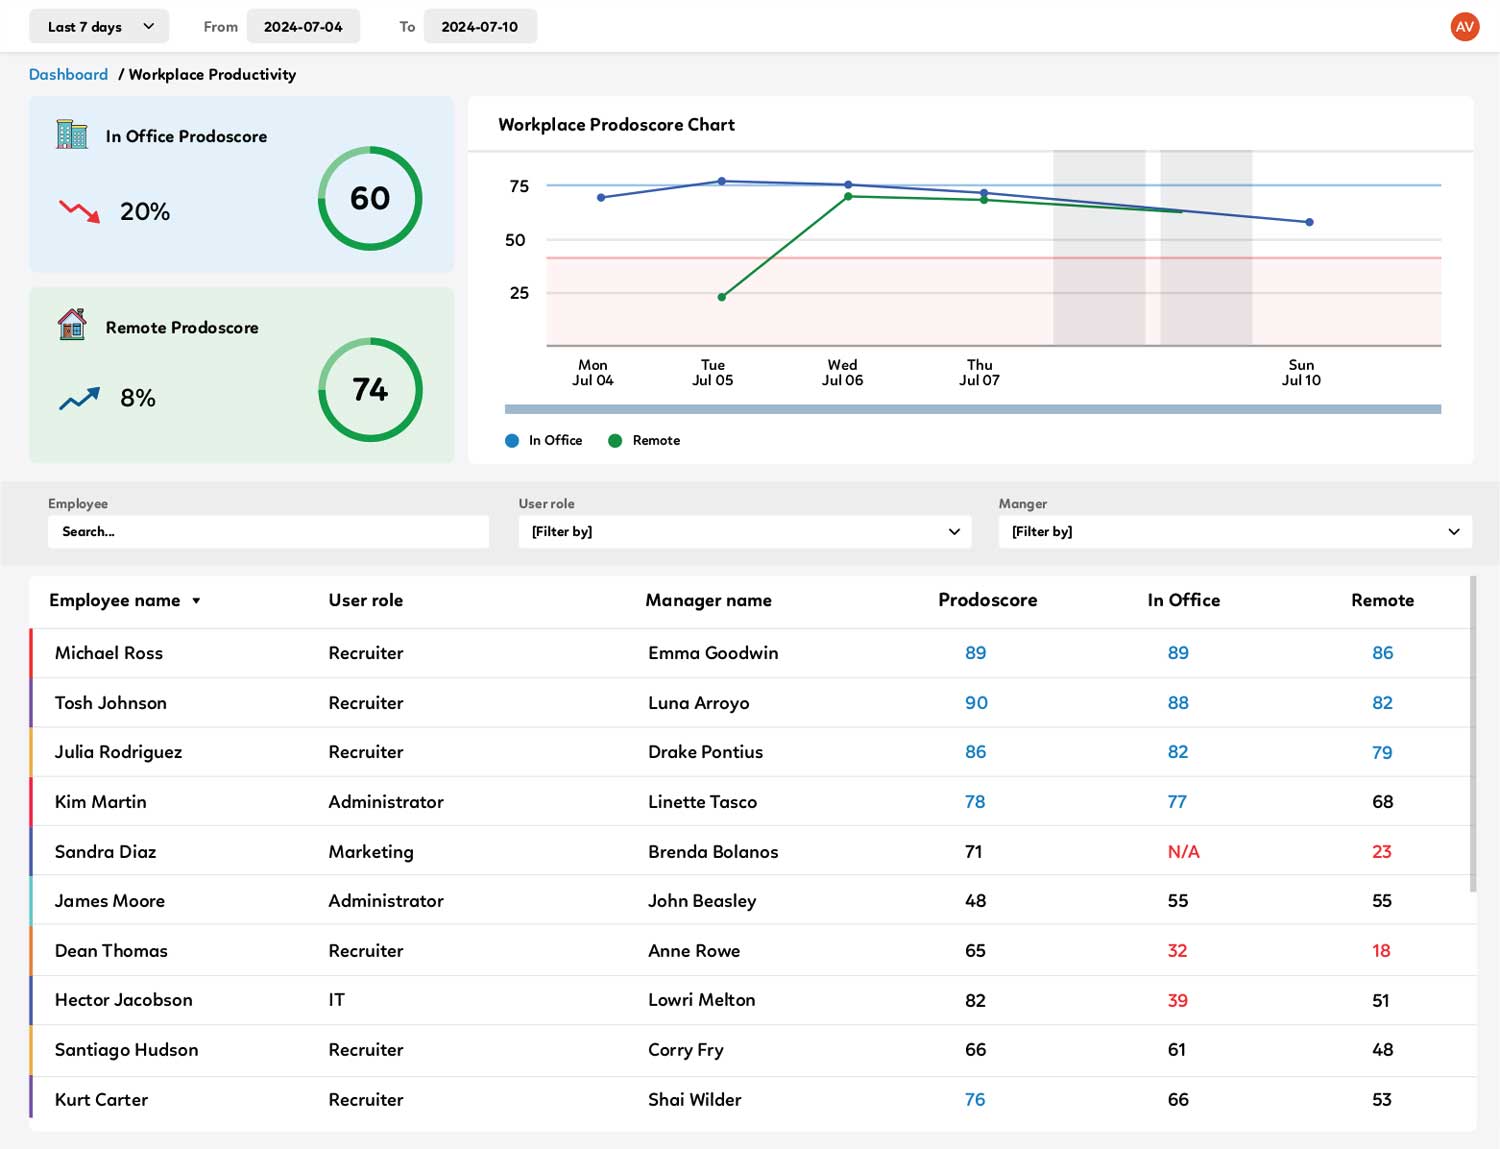The height and width of the screenshot is (1149, 1500).
Task: Open the AV avatar menu in top right
Action: [x=1464, y=27]
